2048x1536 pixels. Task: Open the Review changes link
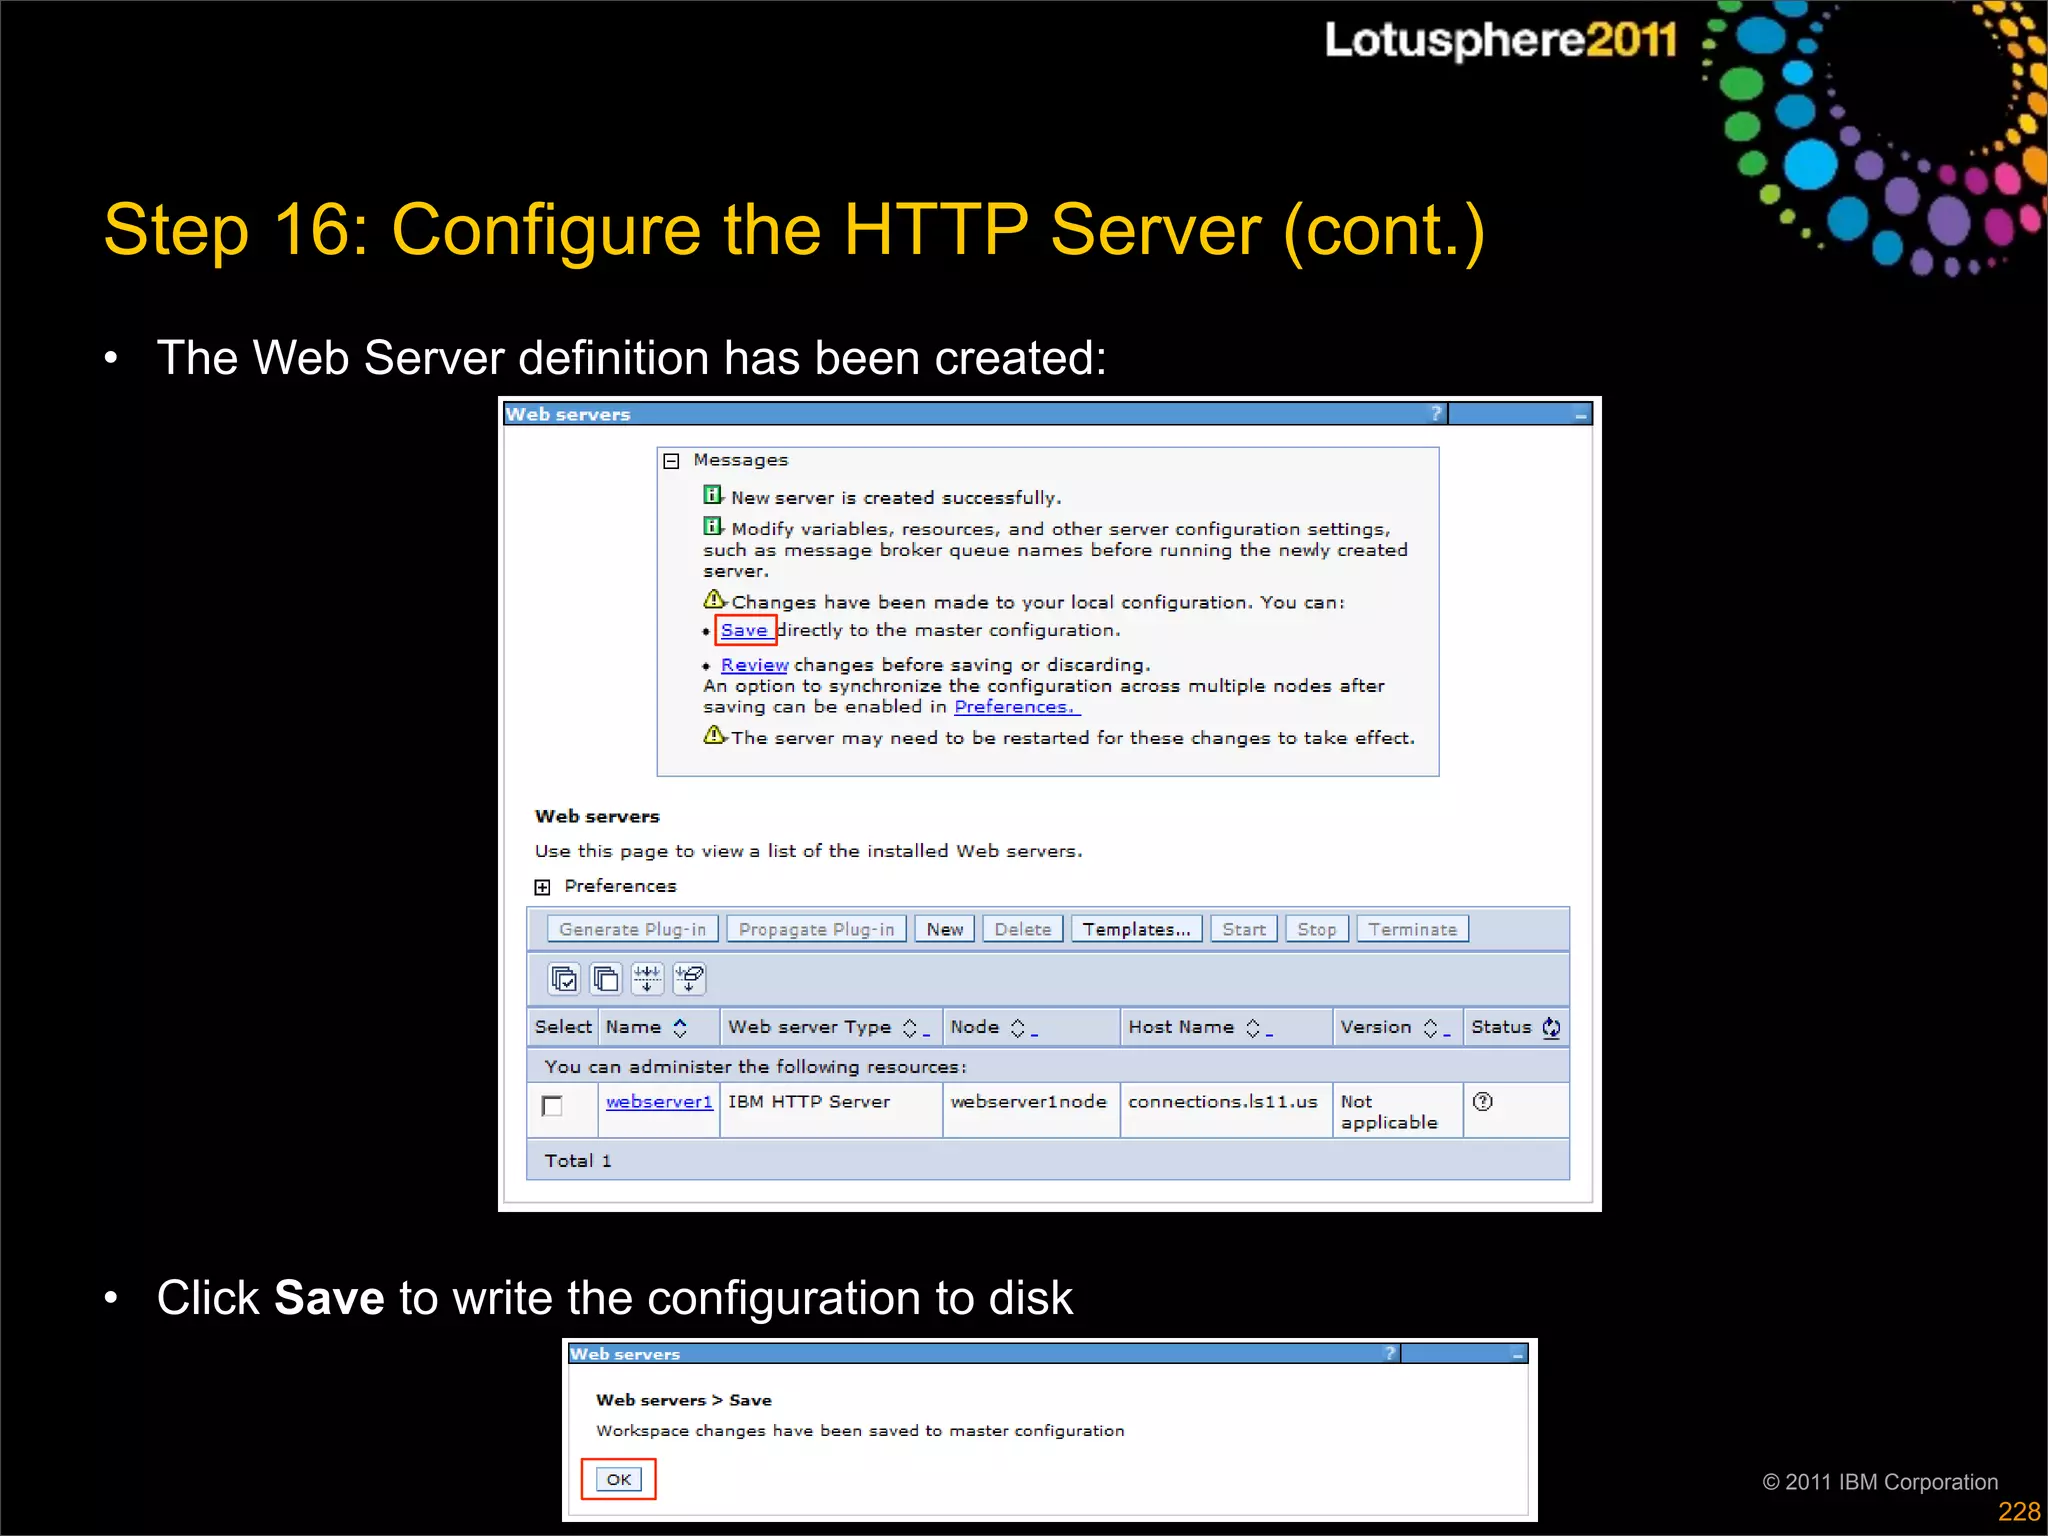(x=754, y=665)
